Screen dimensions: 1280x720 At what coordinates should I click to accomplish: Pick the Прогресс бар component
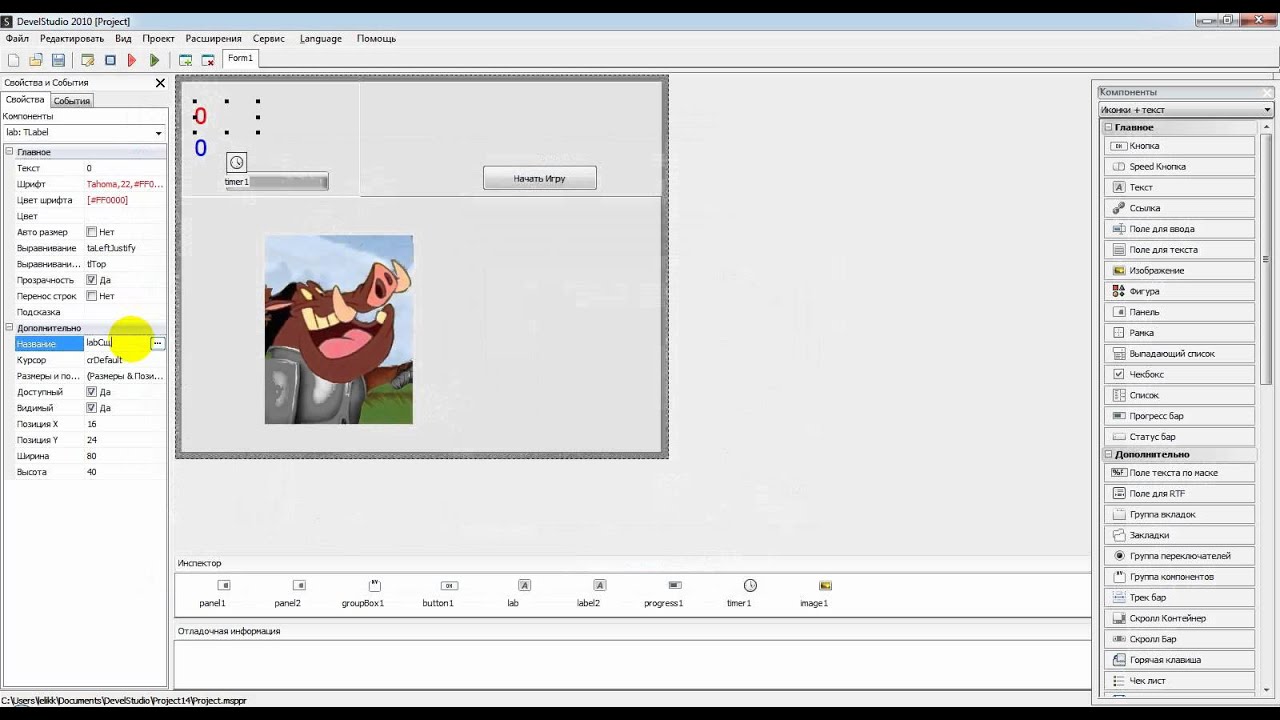pos(1180,416)
